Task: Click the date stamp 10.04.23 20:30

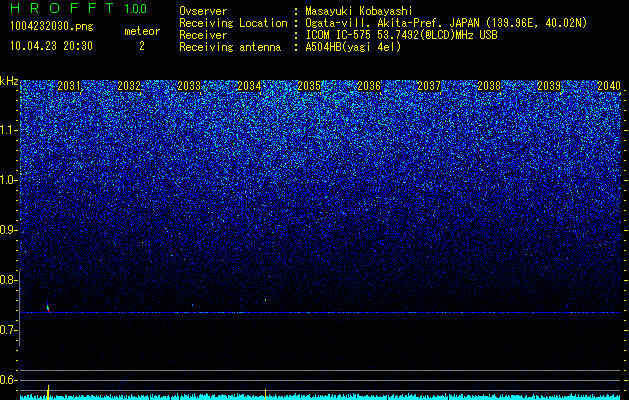Action: pyautogui.click(x=51, y=46)
